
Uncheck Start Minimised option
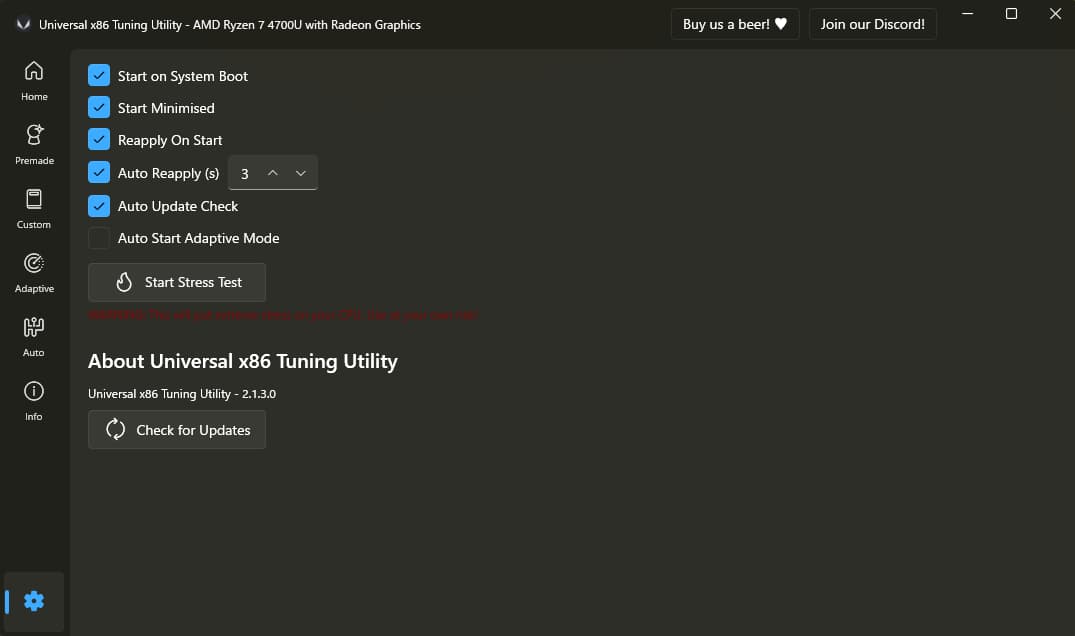tap(99, 108)
